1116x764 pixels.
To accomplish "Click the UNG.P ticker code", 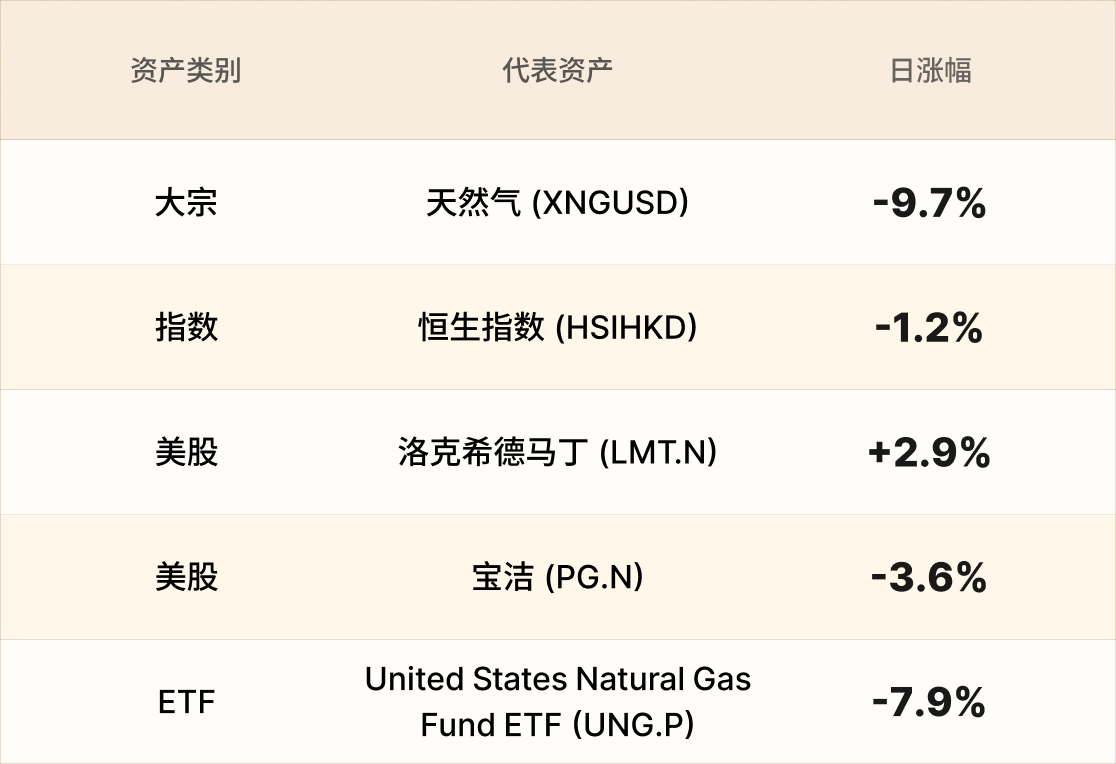I will coord(632,724).
